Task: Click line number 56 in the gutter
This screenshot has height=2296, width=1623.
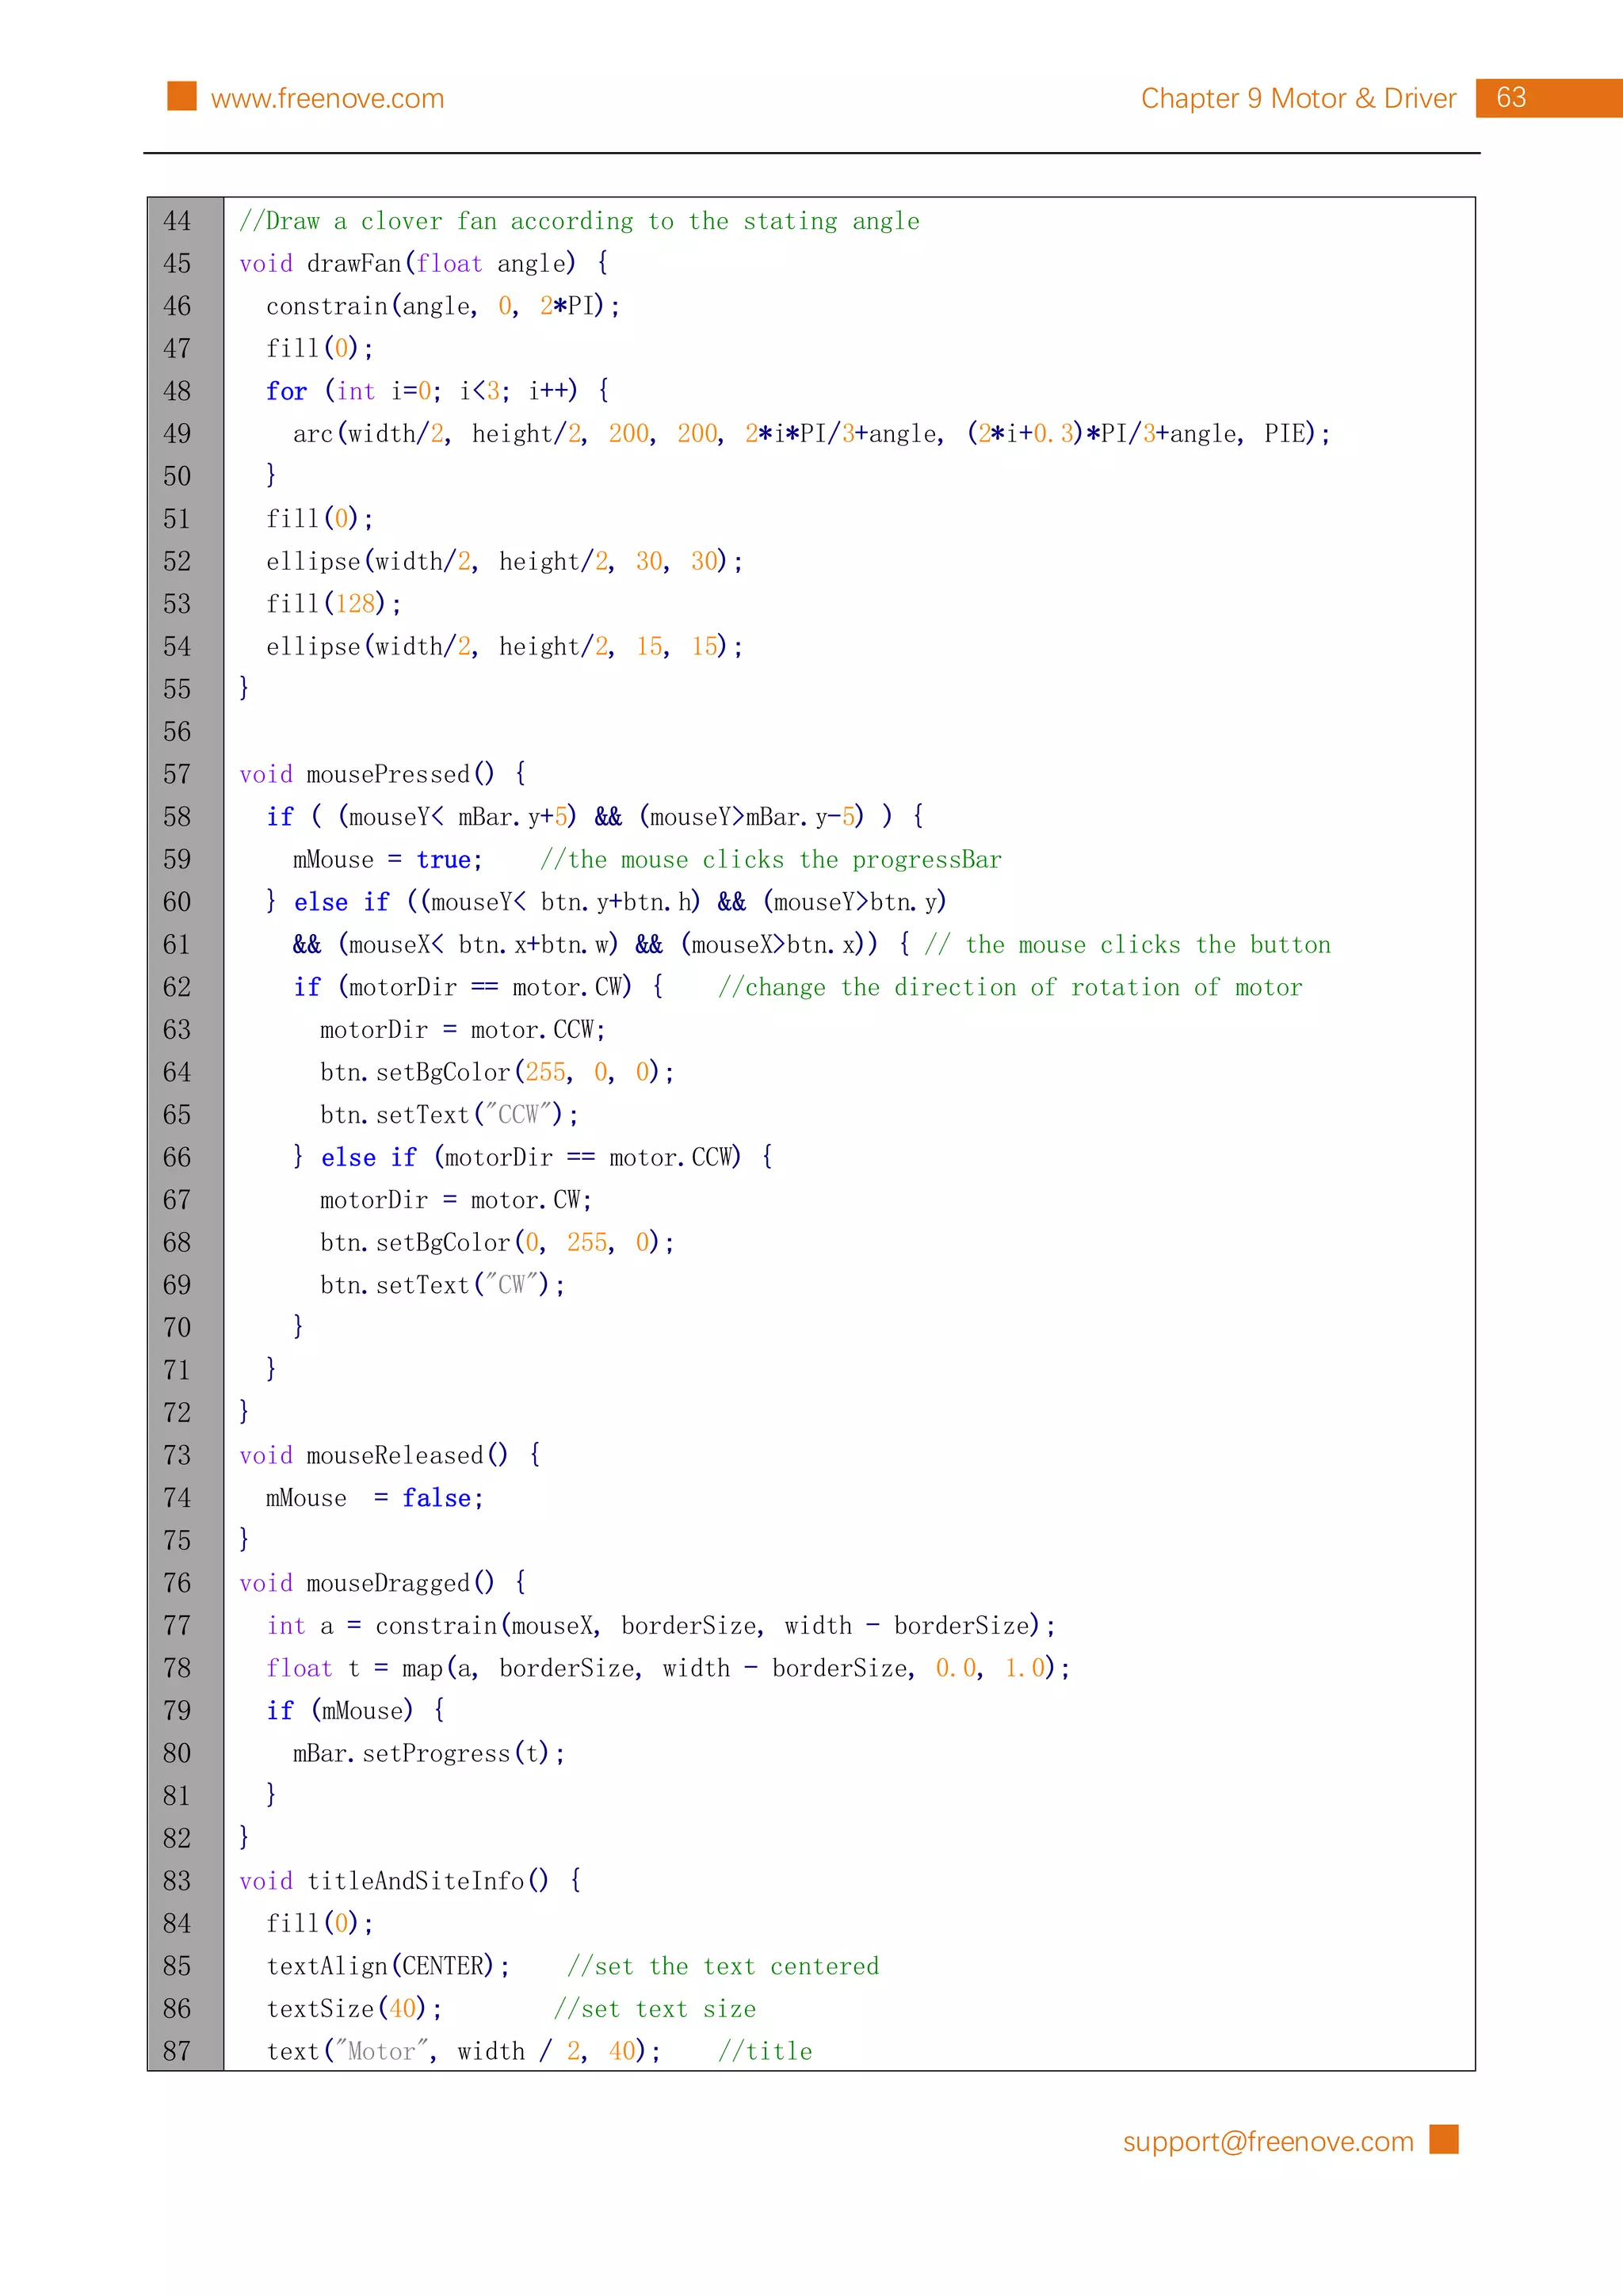Action: (x=177, y=732)
